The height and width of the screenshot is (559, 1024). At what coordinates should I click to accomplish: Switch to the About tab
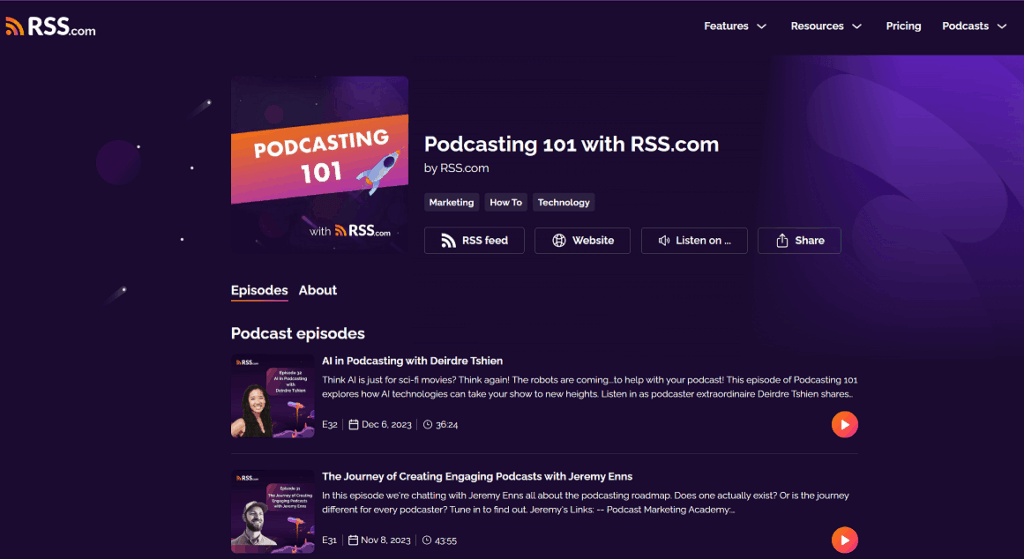pos(317,290)
